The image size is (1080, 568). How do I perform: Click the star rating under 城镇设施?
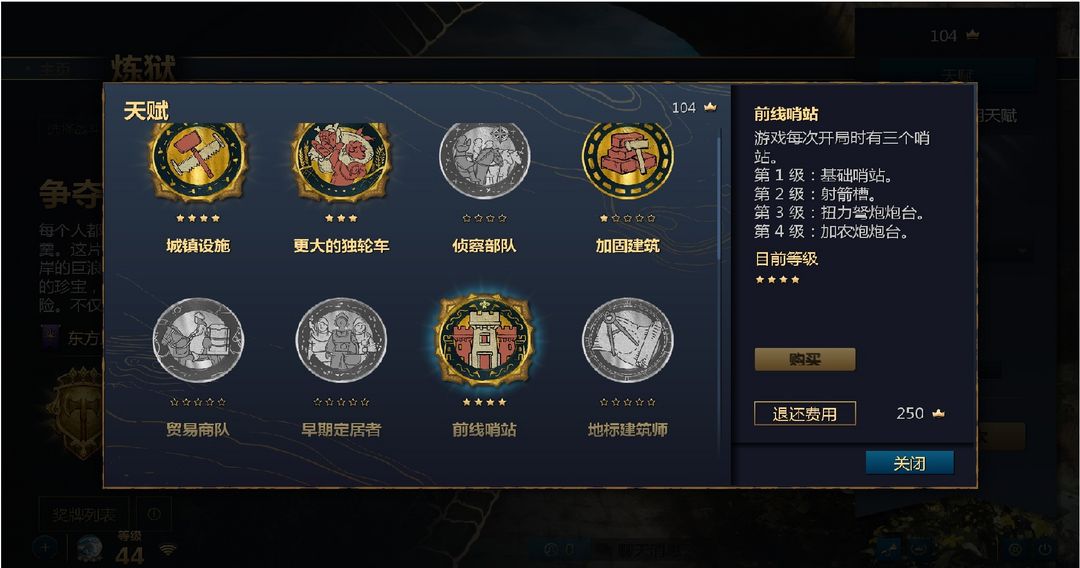coord(198,218)
